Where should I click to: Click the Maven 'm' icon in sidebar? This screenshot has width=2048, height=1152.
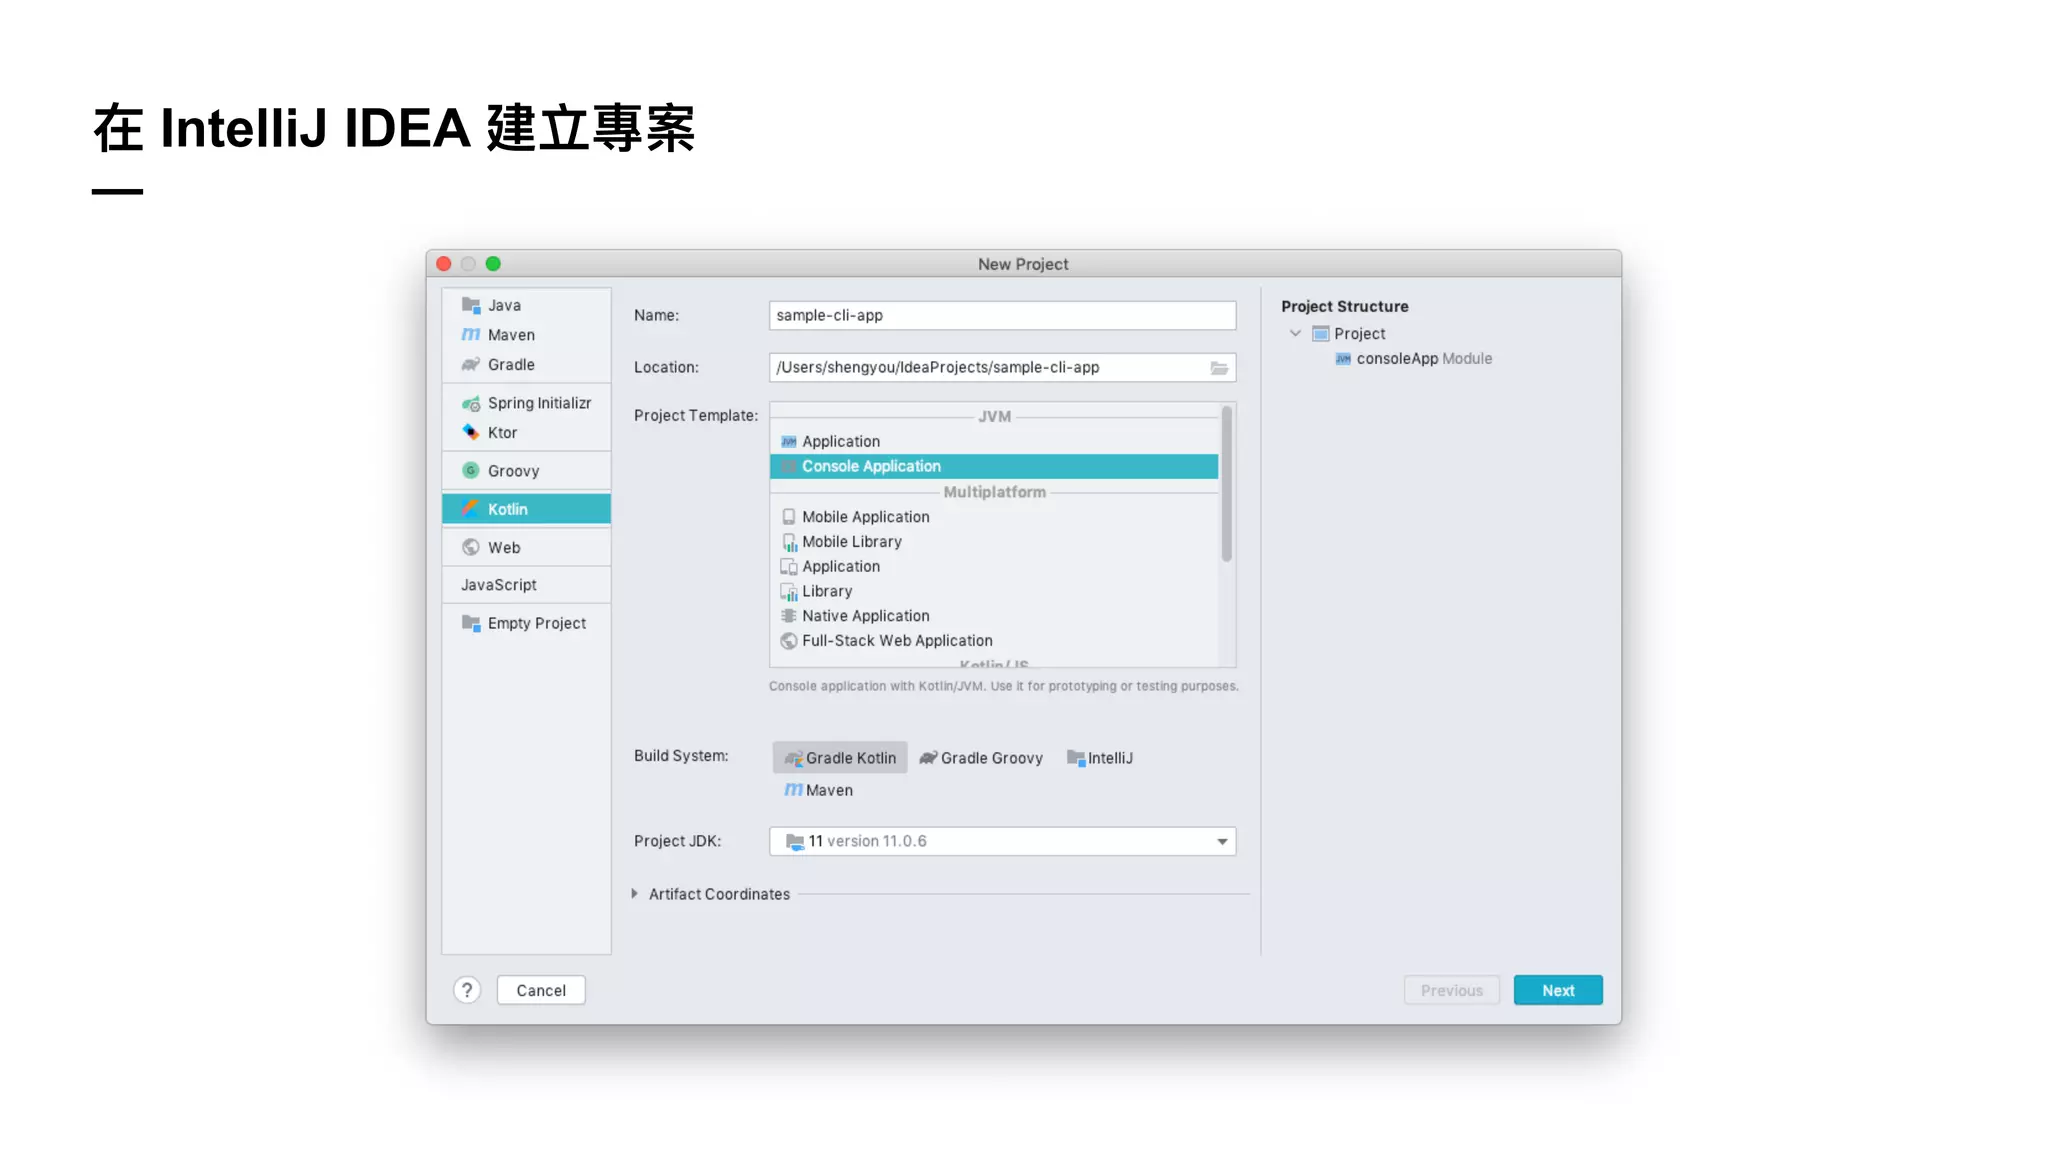pos(471,335)
